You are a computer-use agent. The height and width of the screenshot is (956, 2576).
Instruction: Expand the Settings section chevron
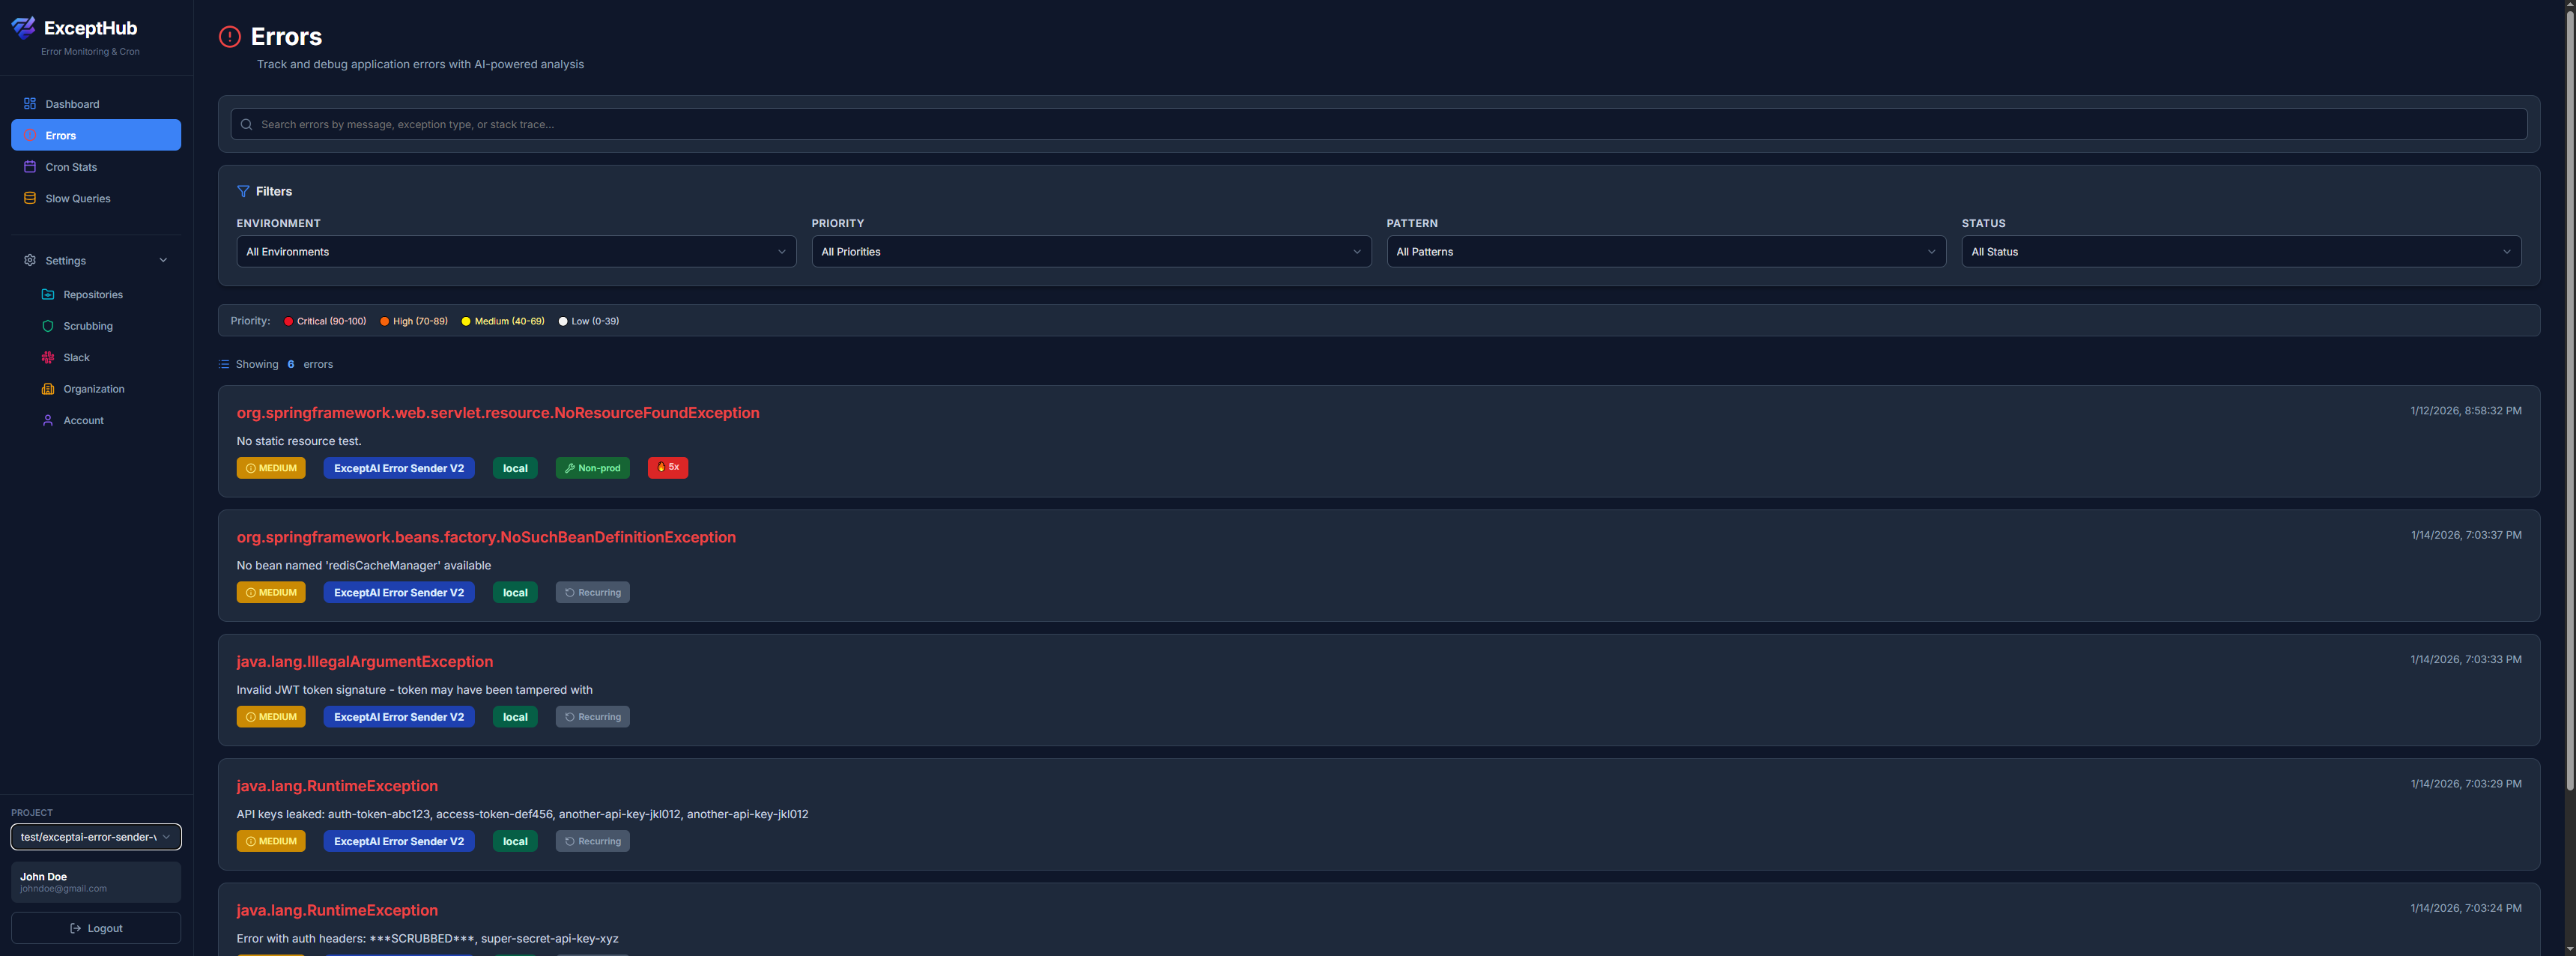[x=163, y=259]
